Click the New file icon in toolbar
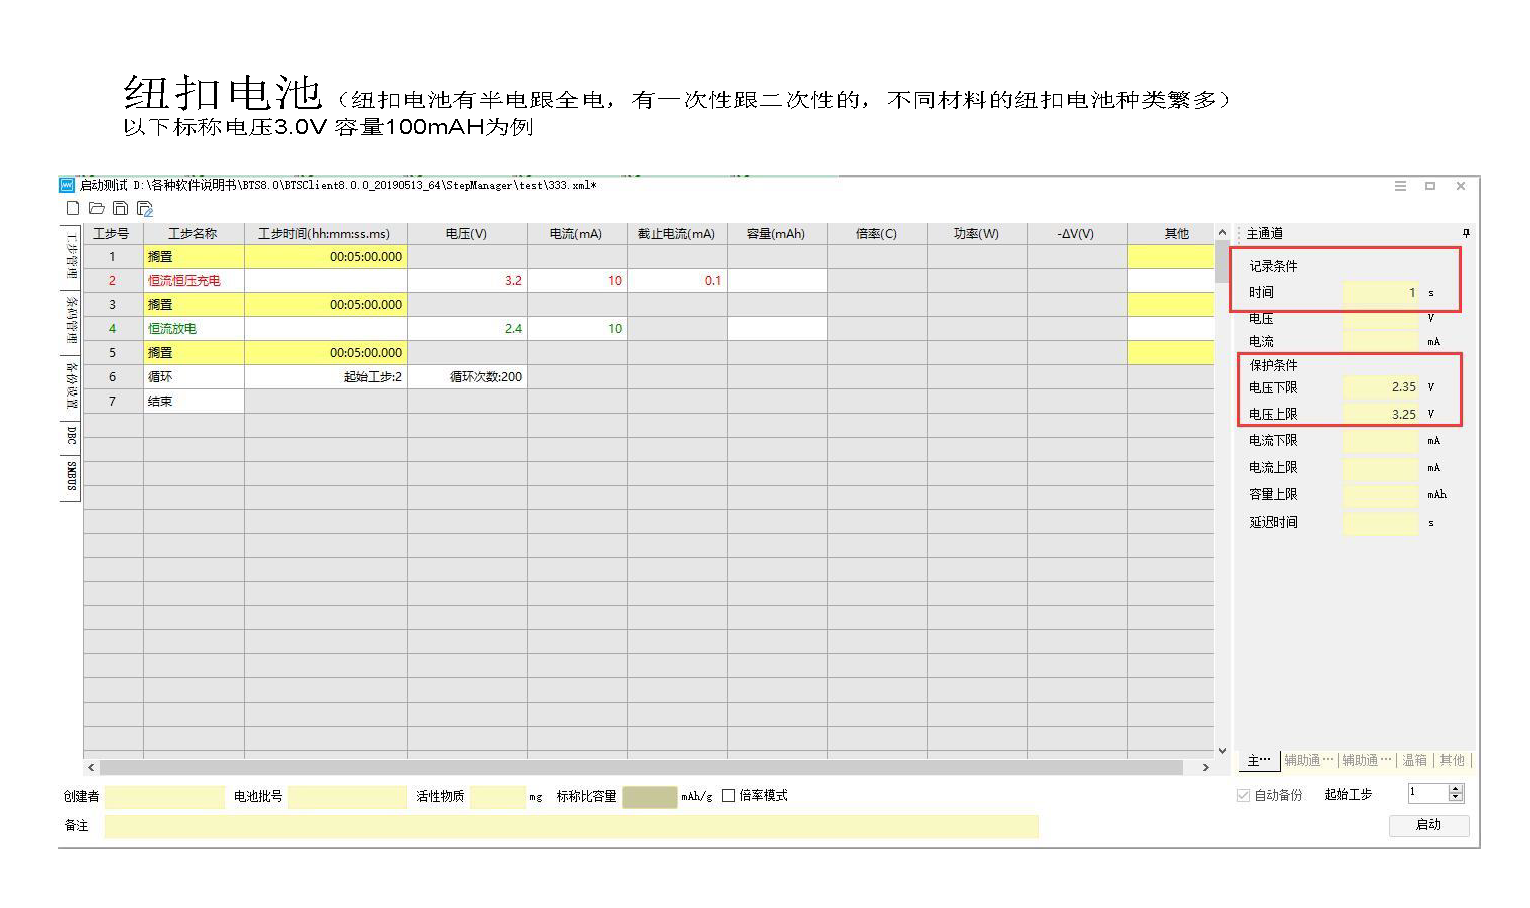This screenshot has height=908, width=1530. (x=73, y=208)
